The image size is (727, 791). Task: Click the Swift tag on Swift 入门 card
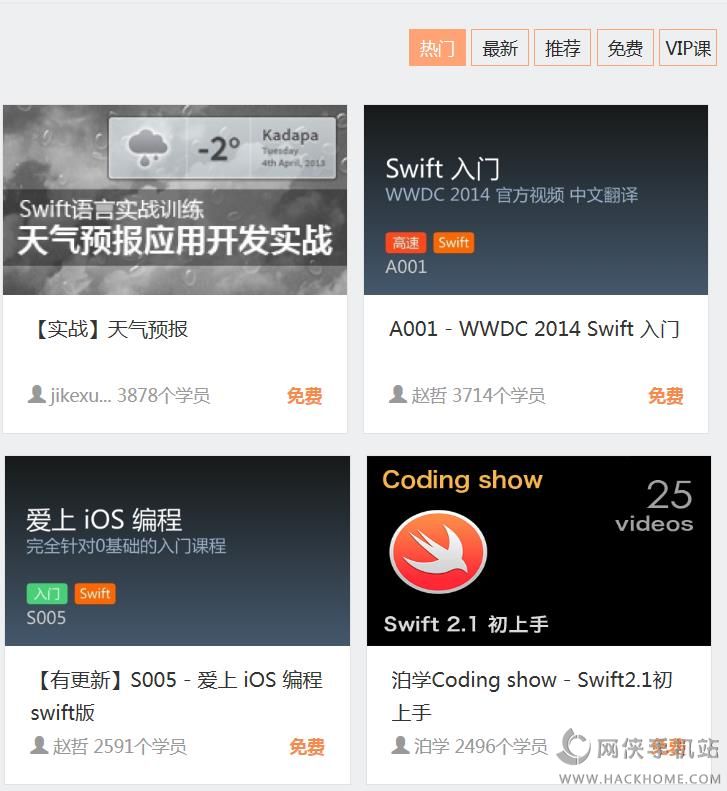pyautogui.click(x=454, y=243)
